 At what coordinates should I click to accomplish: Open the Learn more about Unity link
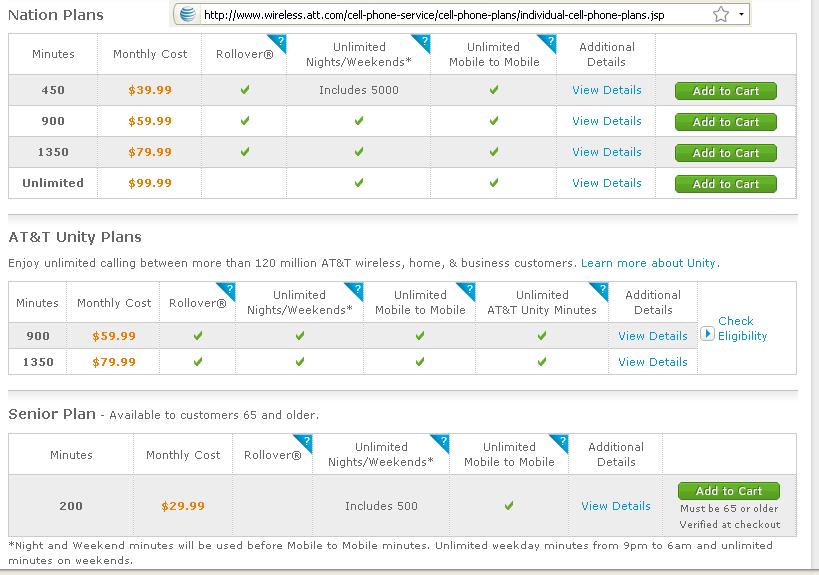click(x=650, y=263)
